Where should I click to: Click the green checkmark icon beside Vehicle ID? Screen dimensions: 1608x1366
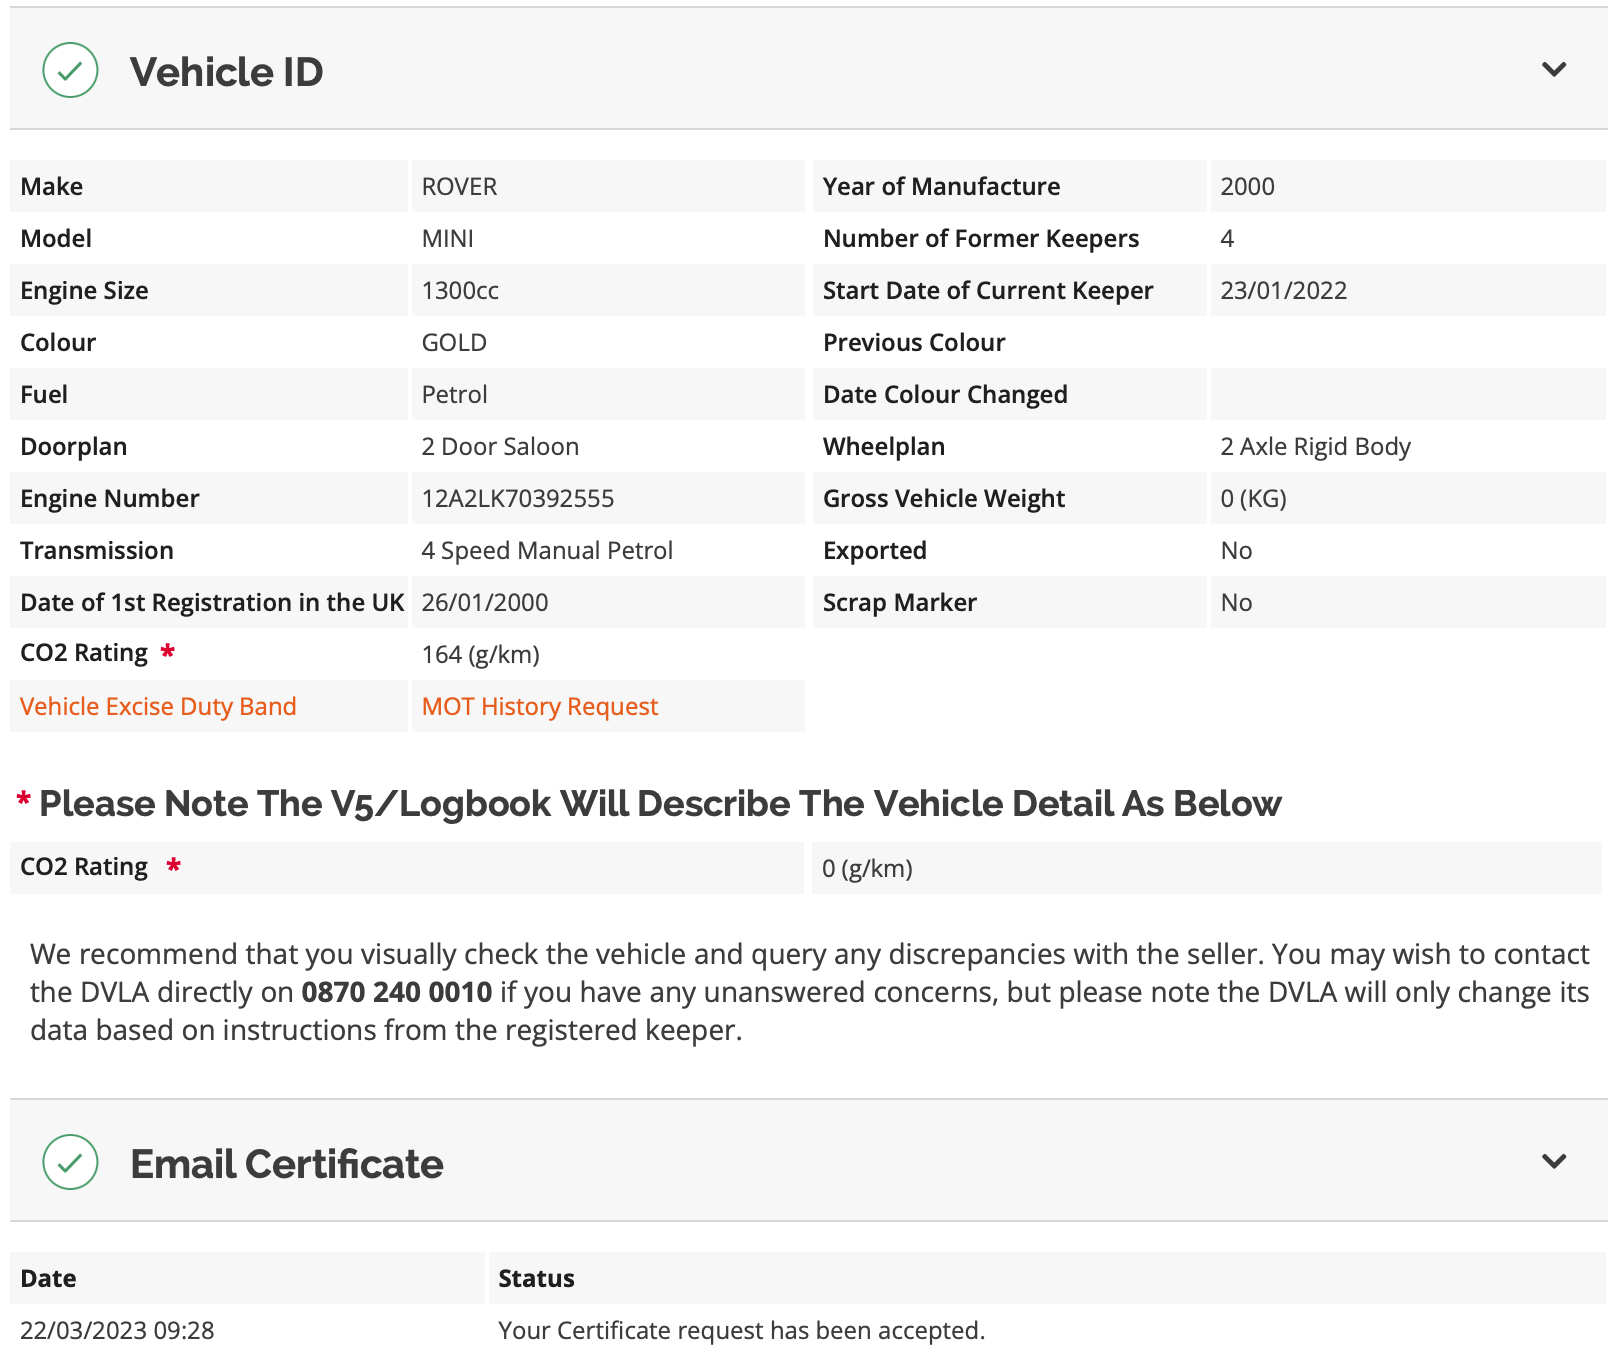[x=70, y=70]
